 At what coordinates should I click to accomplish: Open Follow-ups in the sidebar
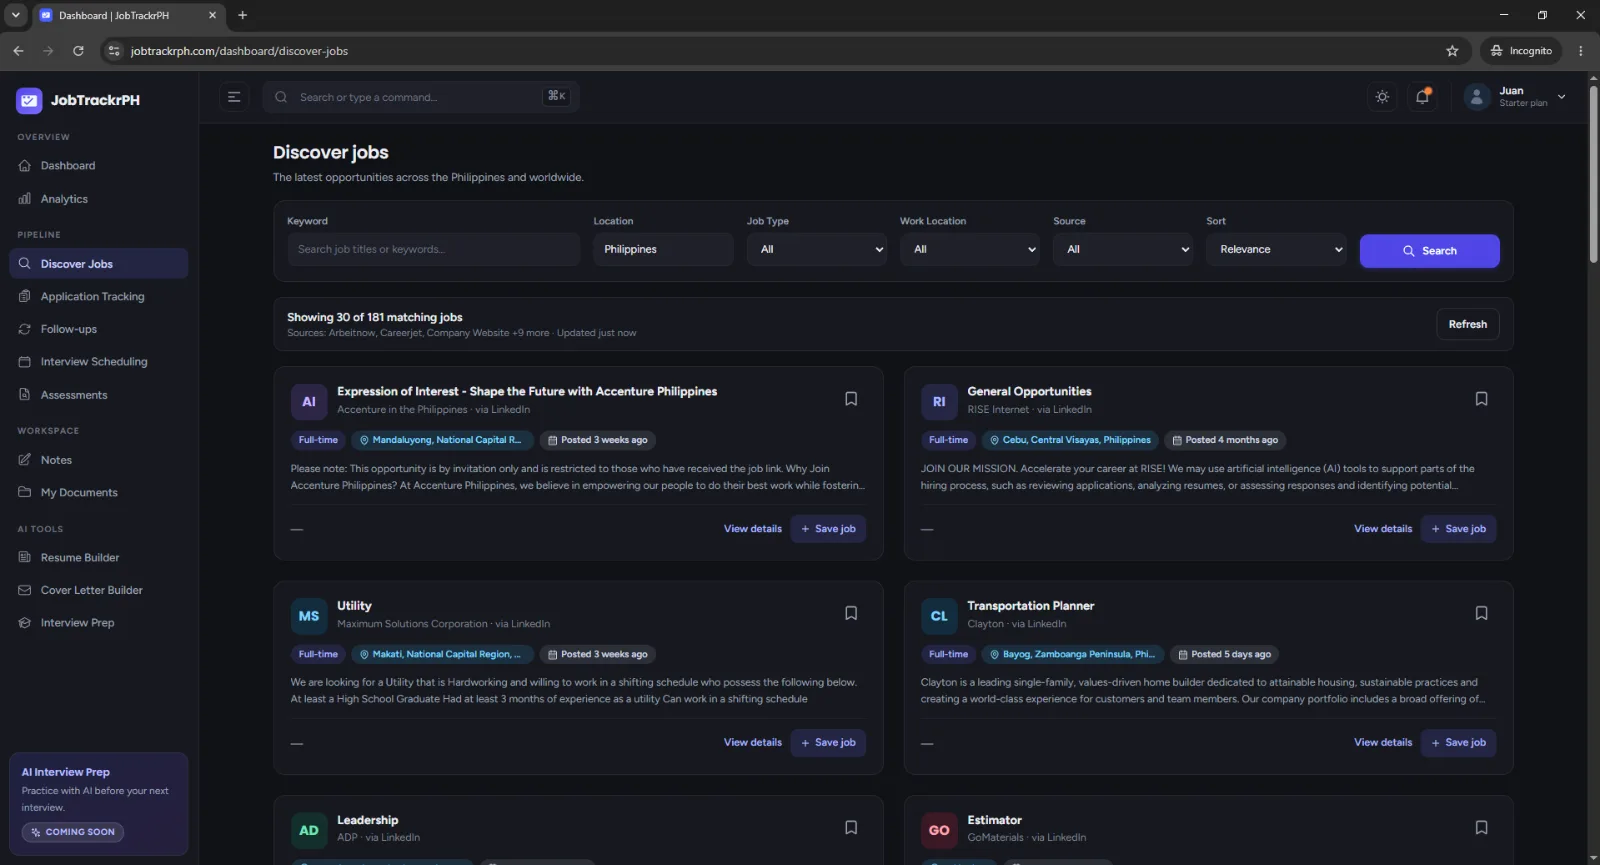point(98,329)
